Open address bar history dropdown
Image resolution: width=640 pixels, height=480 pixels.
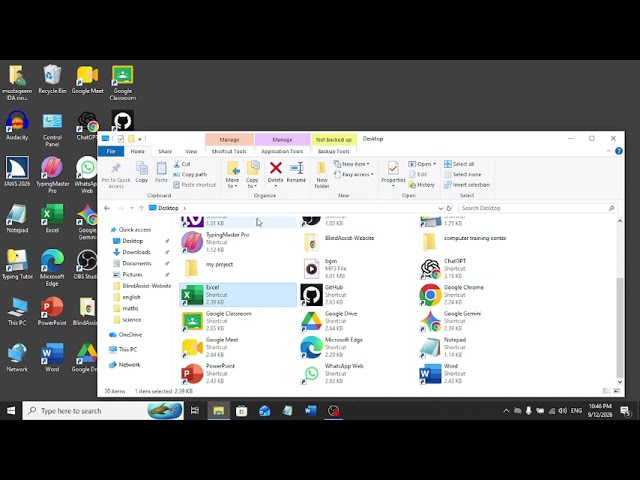440,208
